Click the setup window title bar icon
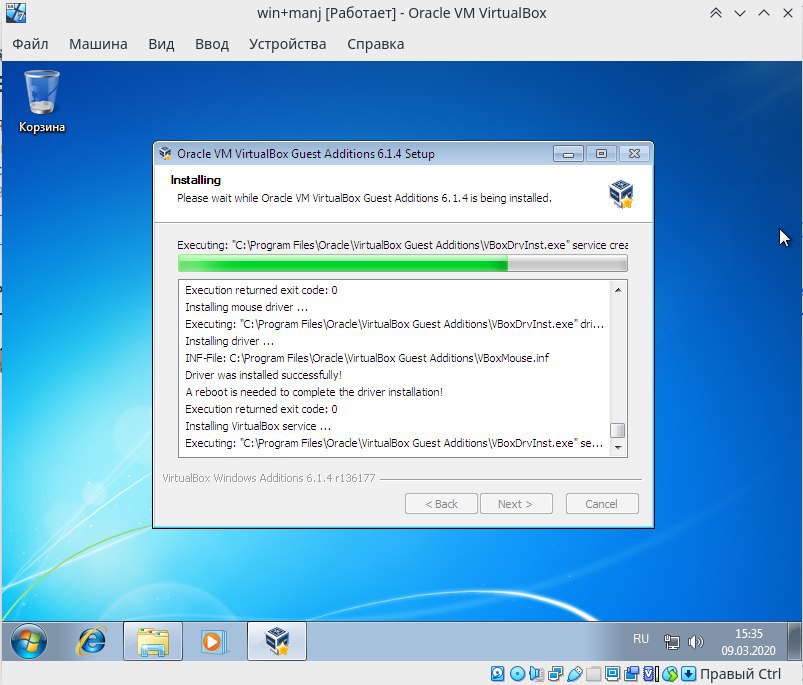The image size is (803, 685). [x=165, y=154]
